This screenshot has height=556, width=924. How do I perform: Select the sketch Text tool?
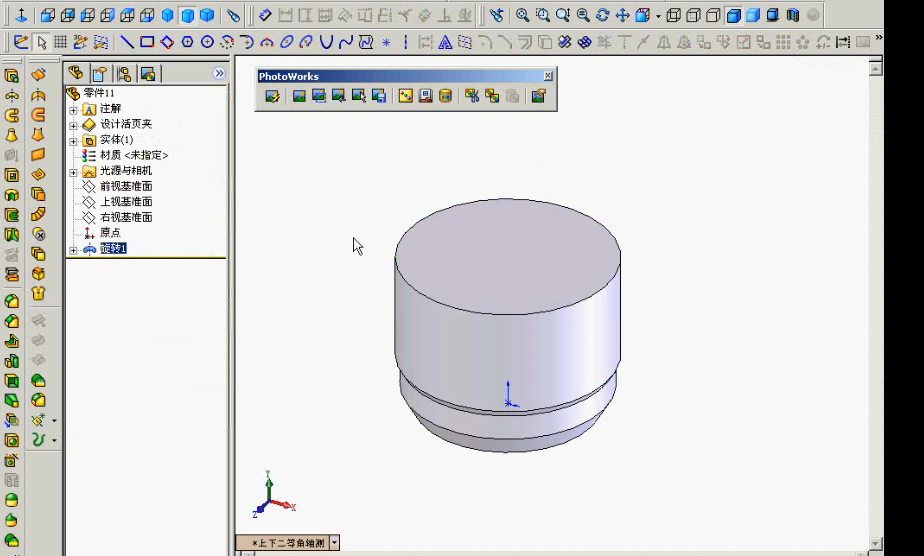(445, 42)
